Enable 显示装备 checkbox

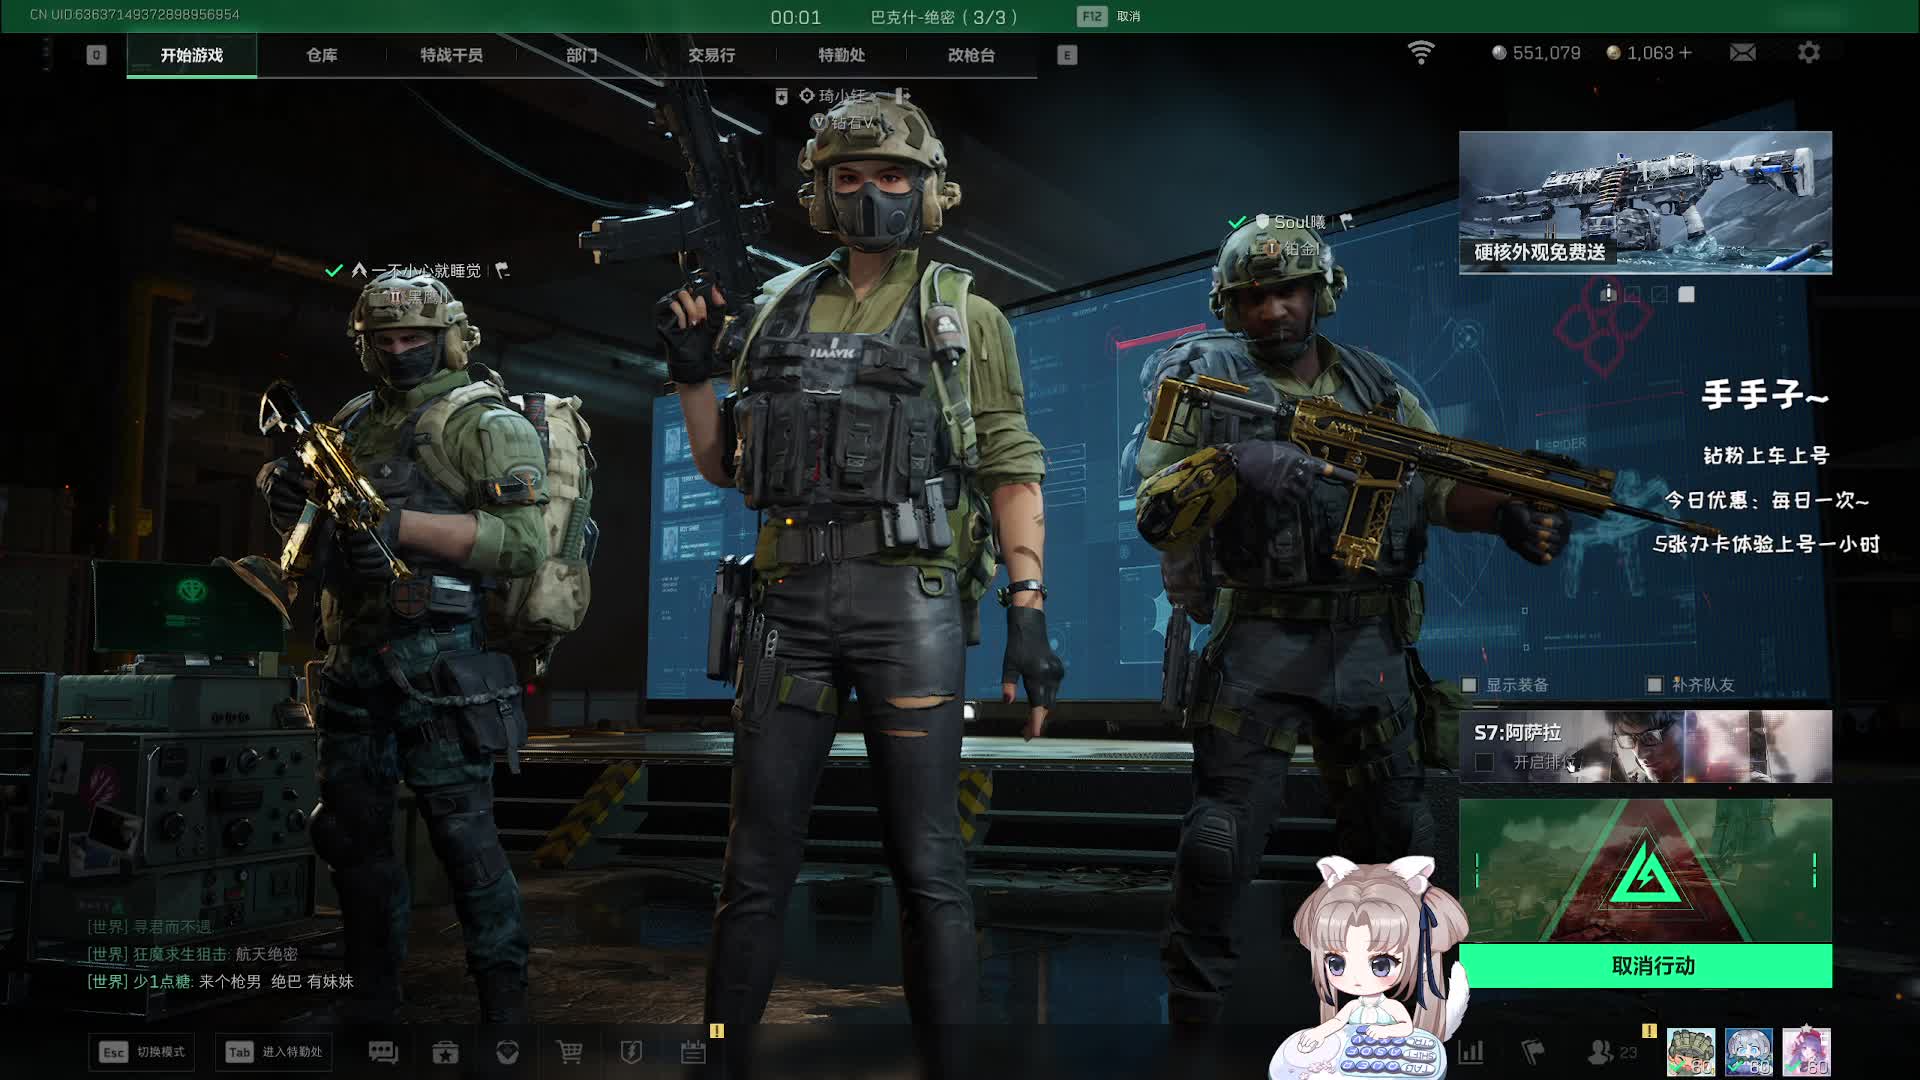(1469, 685)
